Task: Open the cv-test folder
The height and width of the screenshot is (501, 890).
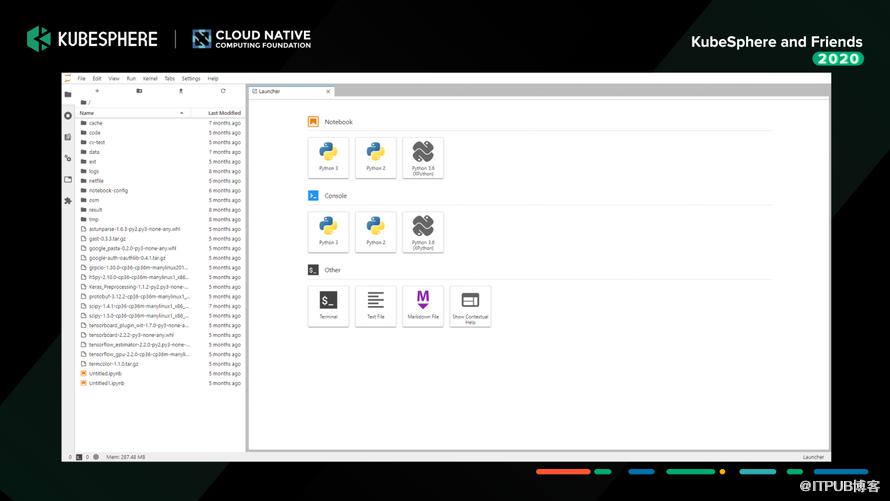Action: 161,142
